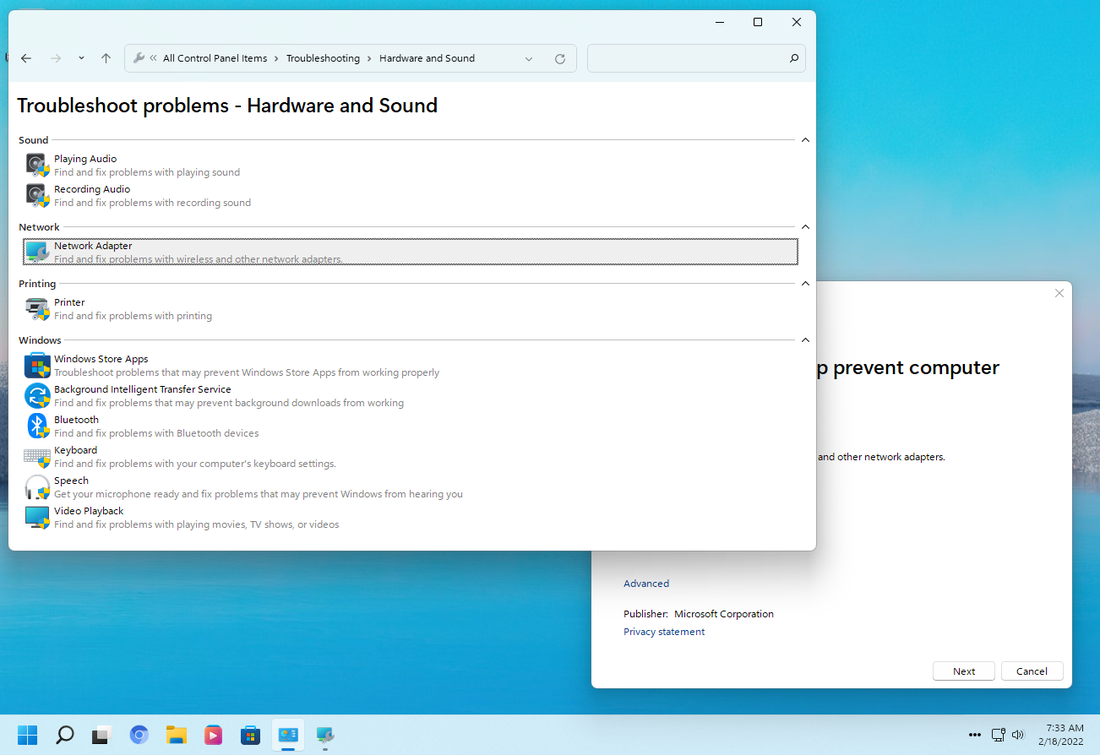Open the Windows Store Apps icon
Viewport: 1100px width, 755px height.
[x=37, y=366]
